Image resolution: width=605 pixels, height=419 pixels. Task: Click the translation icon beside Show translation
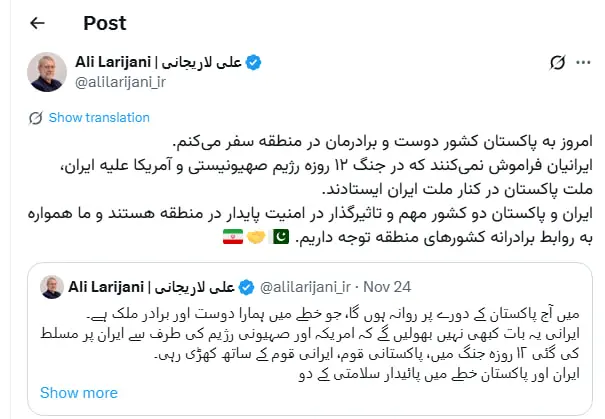36,118
